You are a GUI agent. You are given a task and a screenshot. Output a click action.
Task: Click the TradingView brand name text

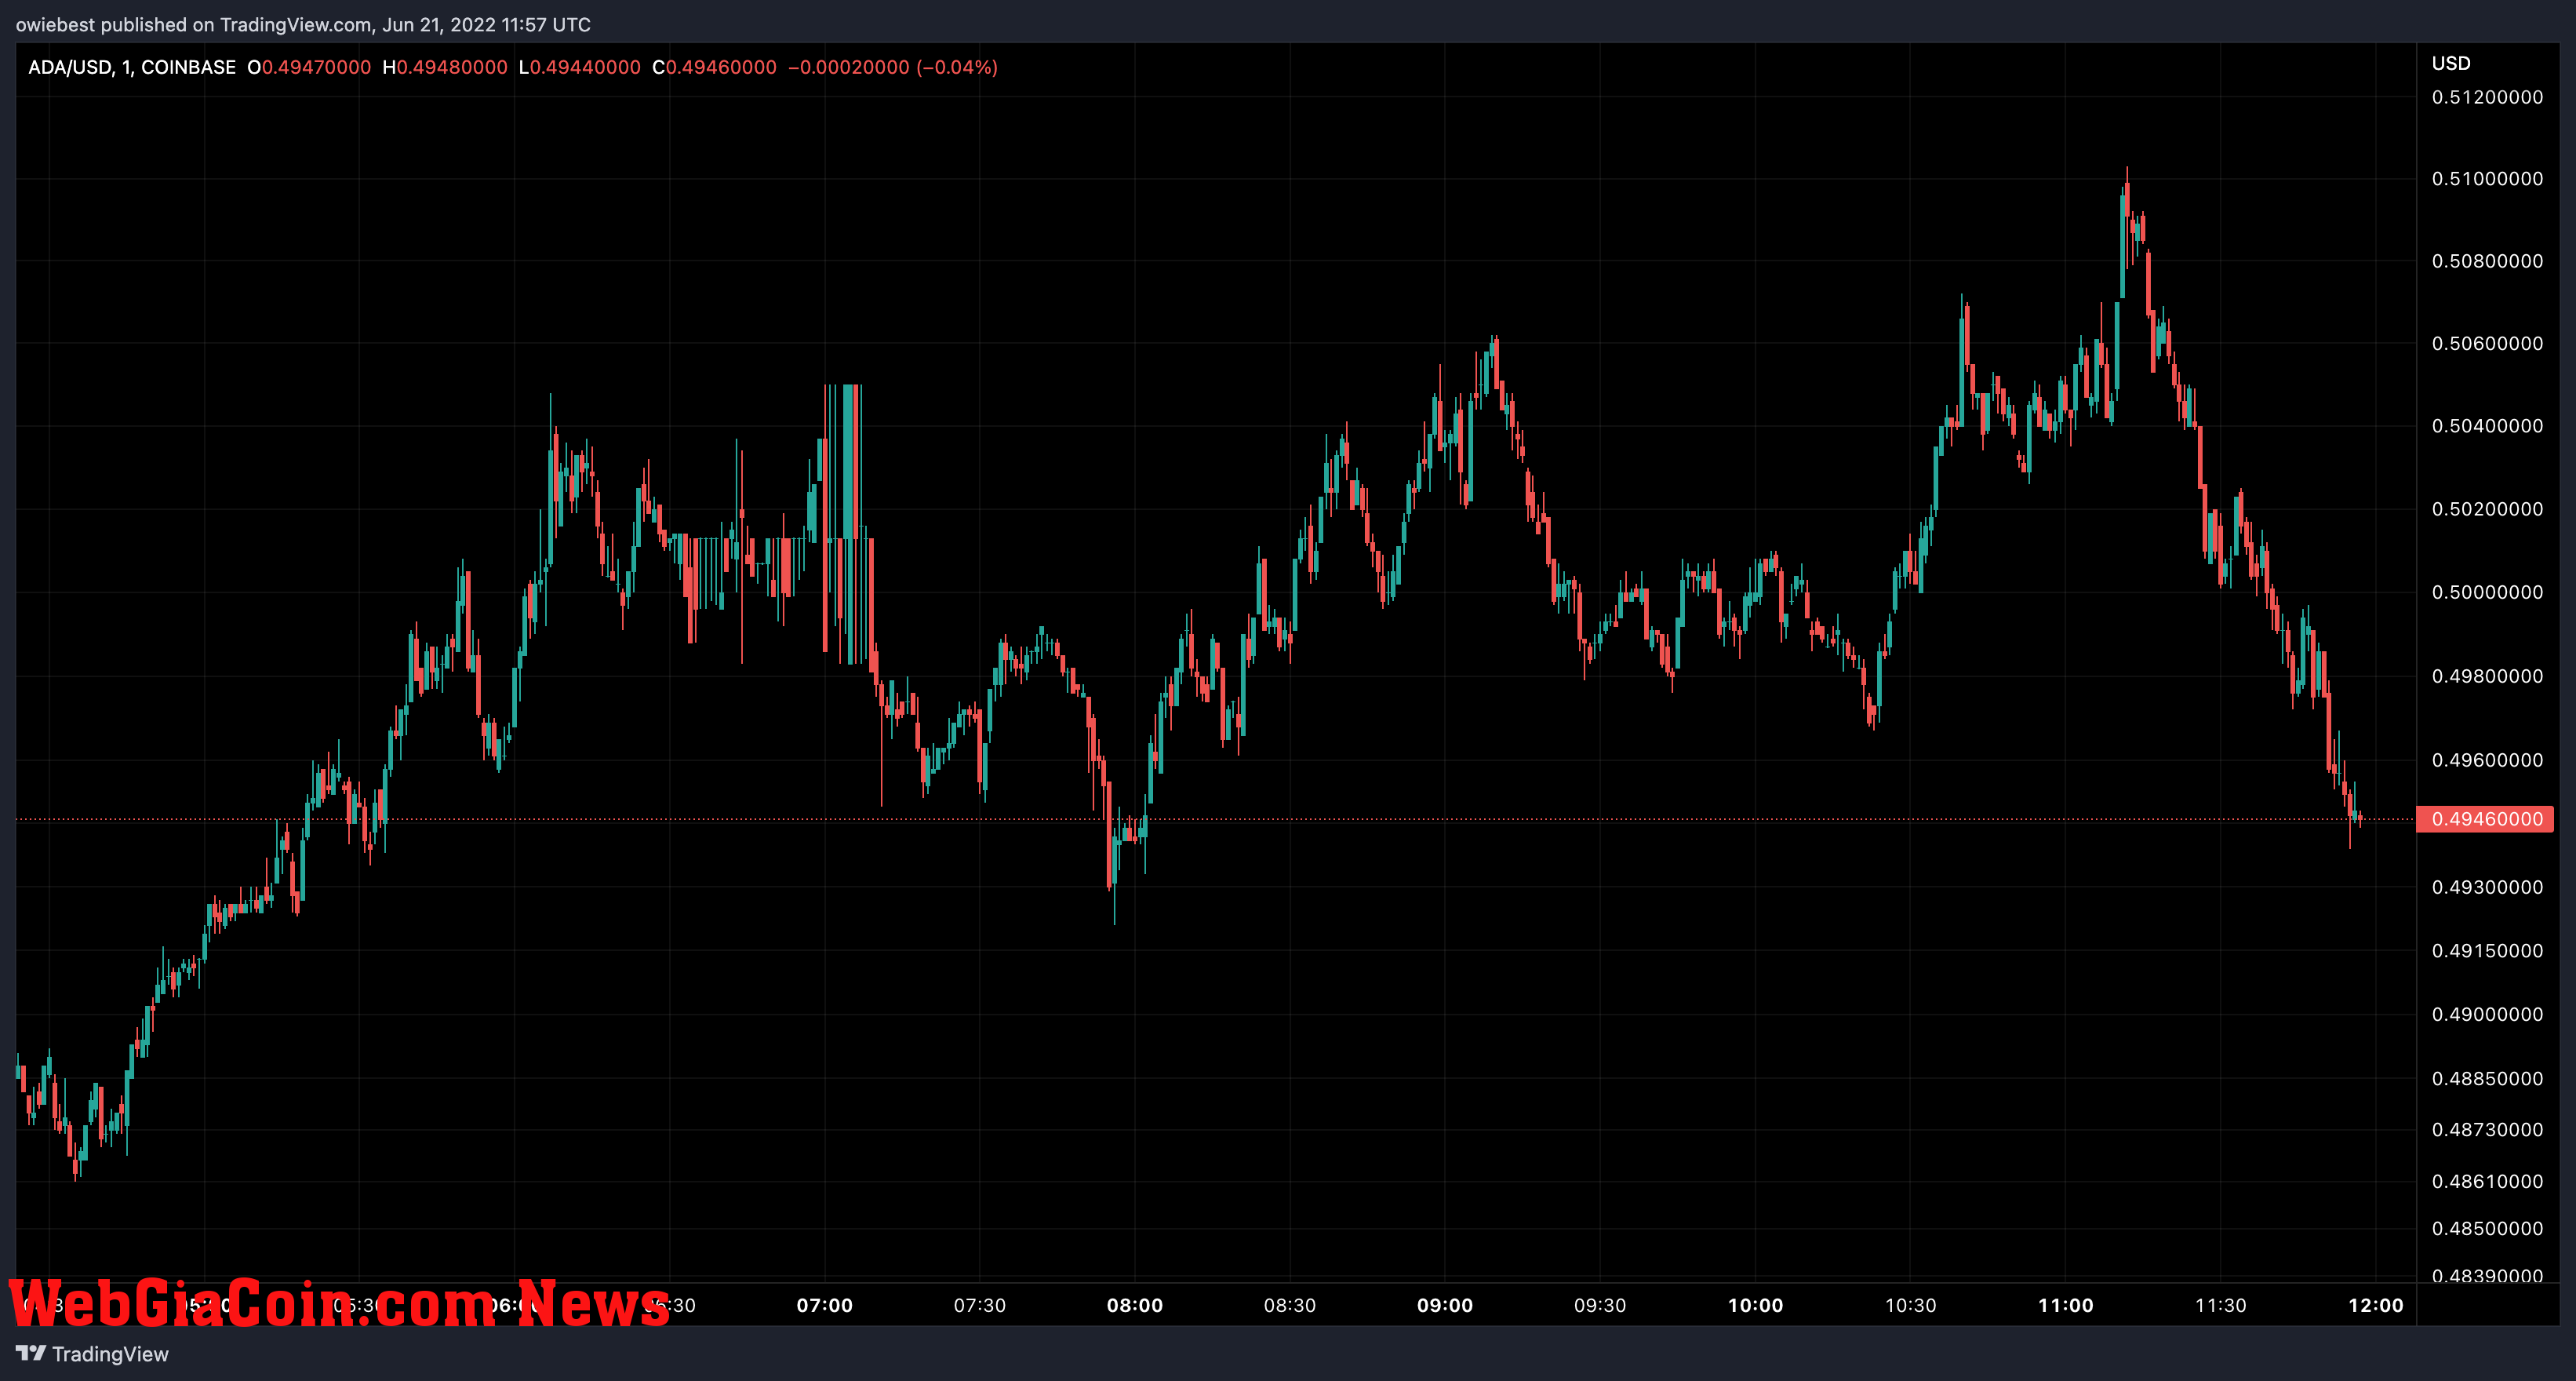110,1354
